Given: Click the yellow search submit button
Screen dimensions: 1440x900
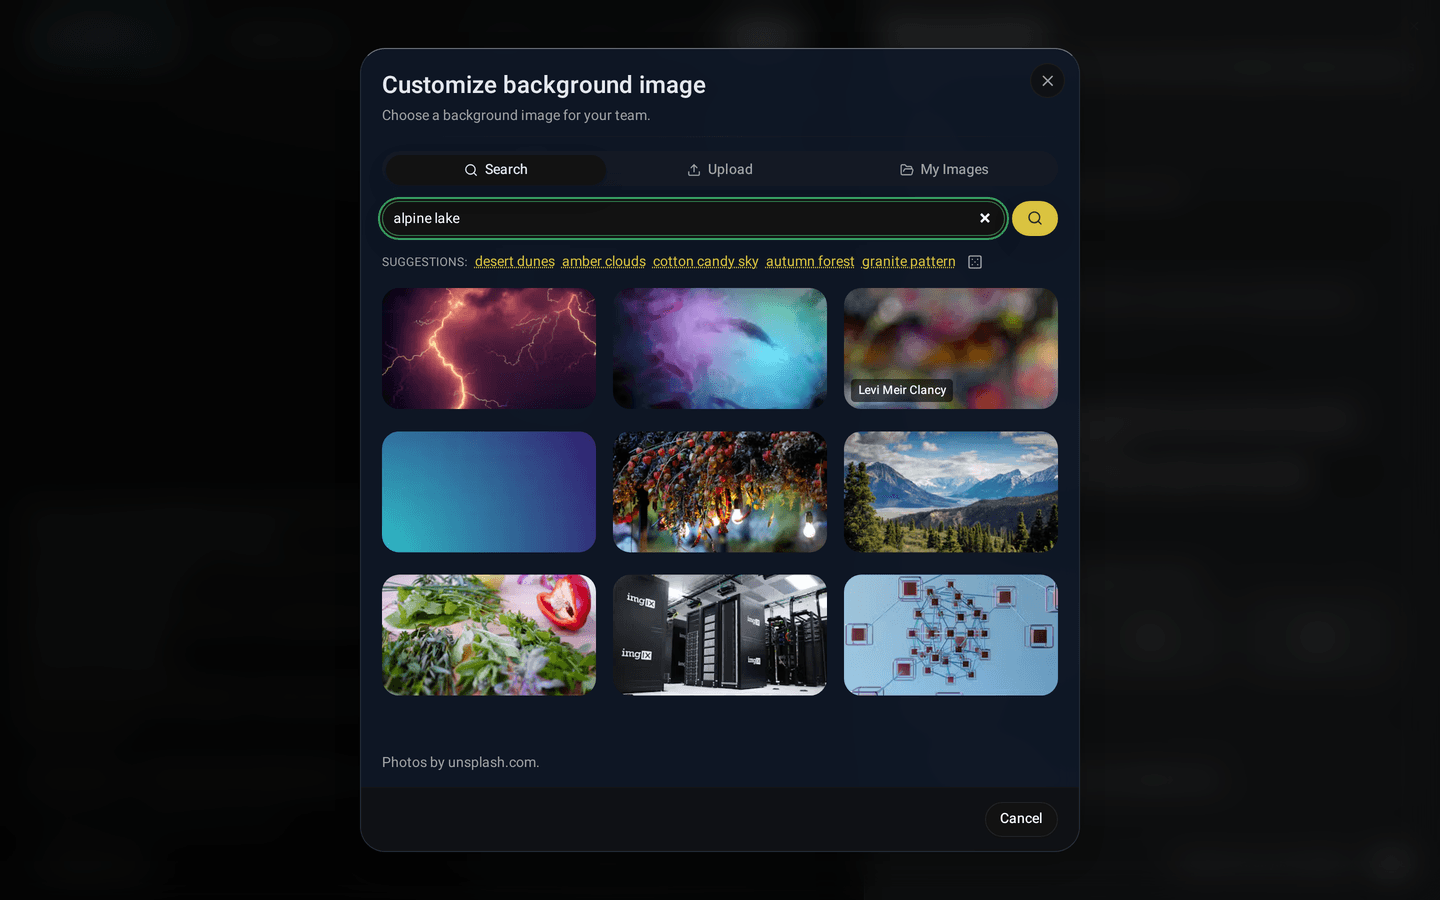Looking at the screenshot, I should pyautogui.click(x=1035, y=218).
